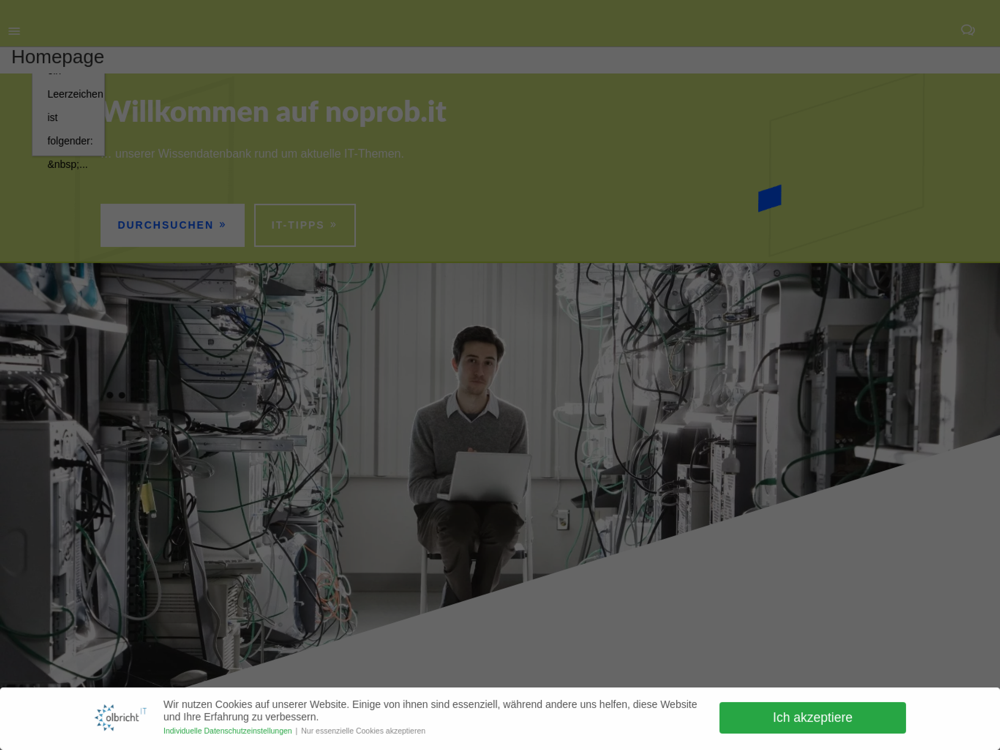This screenshot has height=750, width=1000.
Task: Click the Wissensdatenbank subtitle text
Action: click(x=258, y=154)
